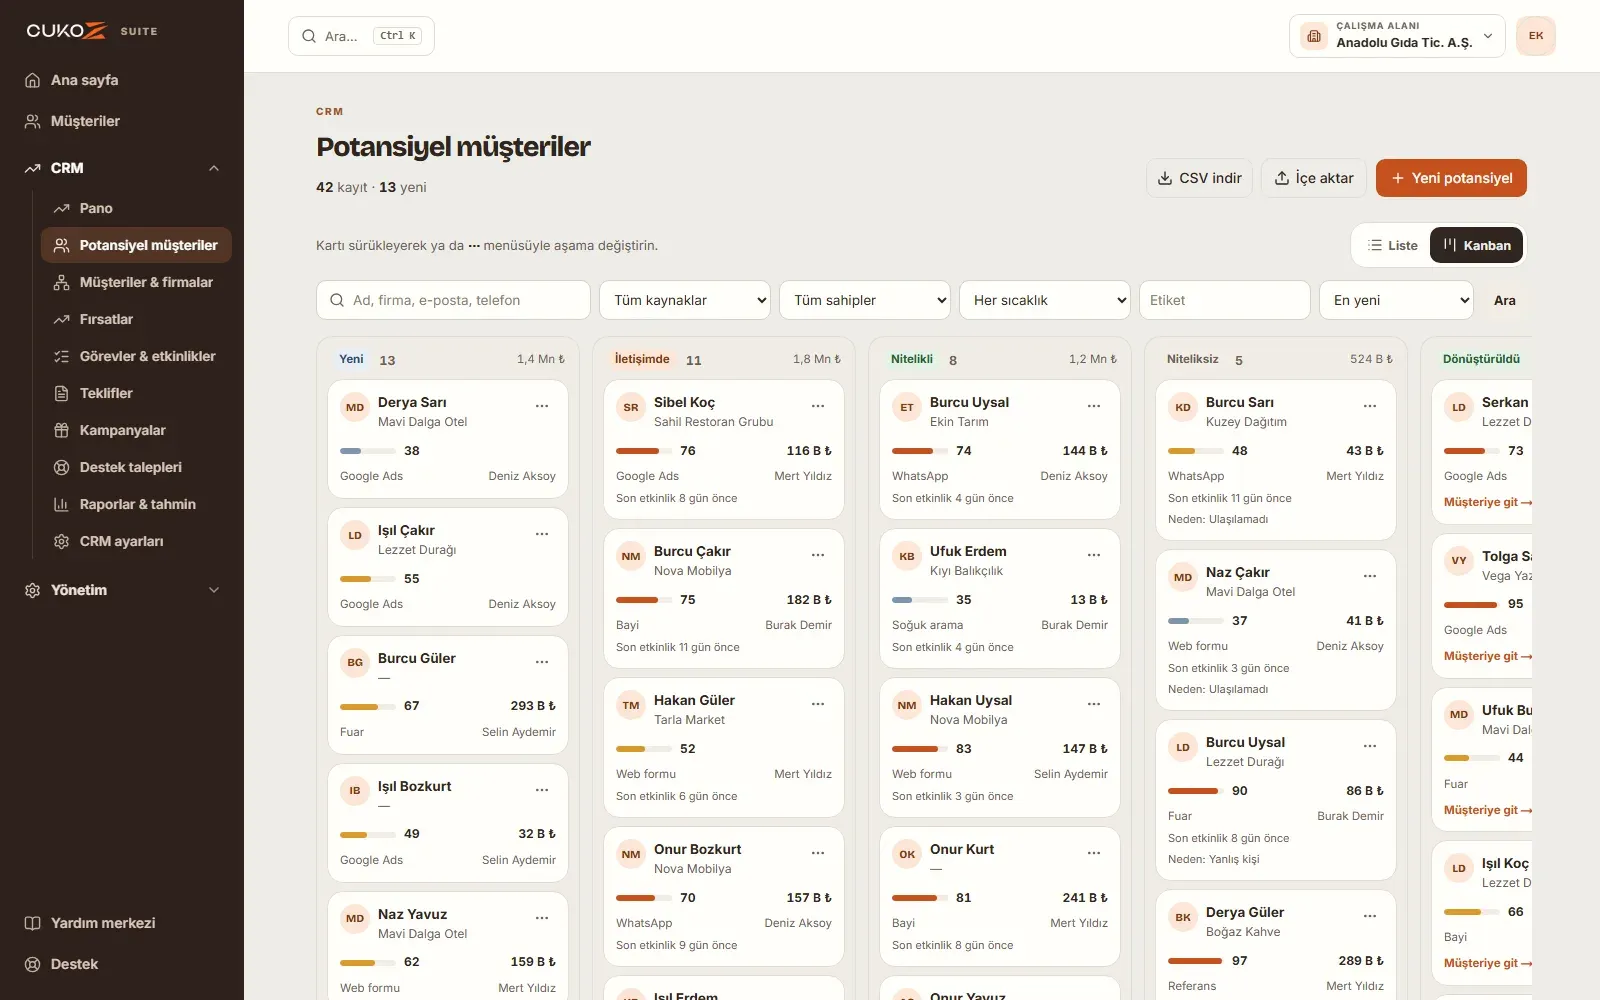Click the CSV indir button

click(1199, 178)
